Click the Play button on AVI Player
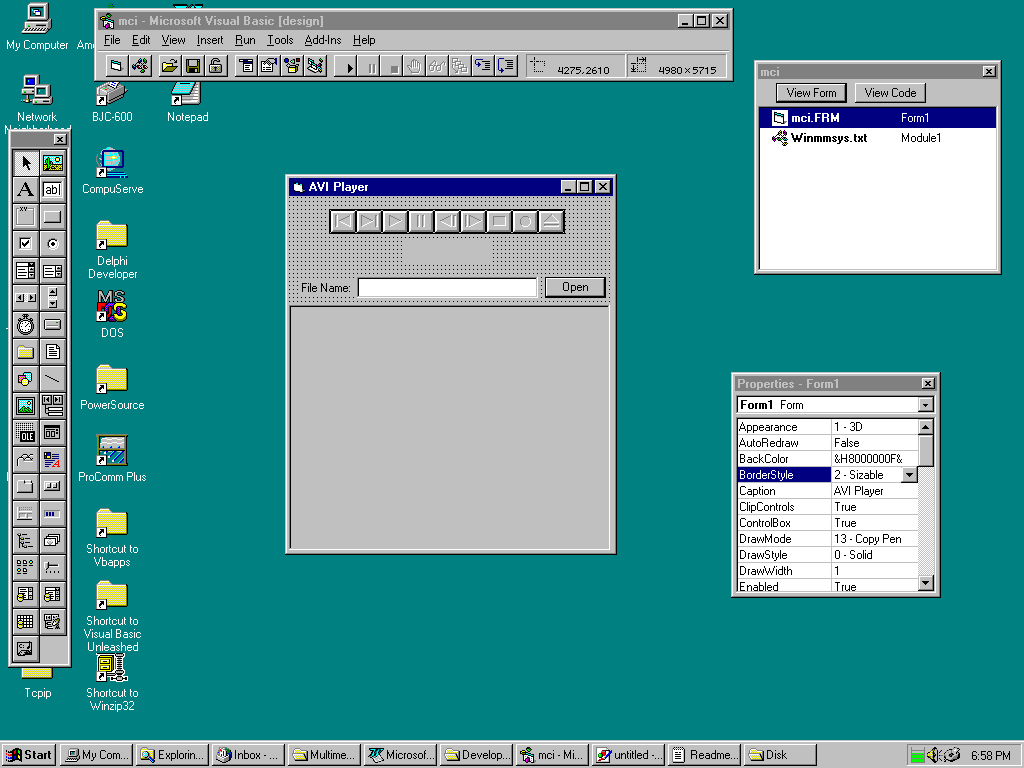 395,221
